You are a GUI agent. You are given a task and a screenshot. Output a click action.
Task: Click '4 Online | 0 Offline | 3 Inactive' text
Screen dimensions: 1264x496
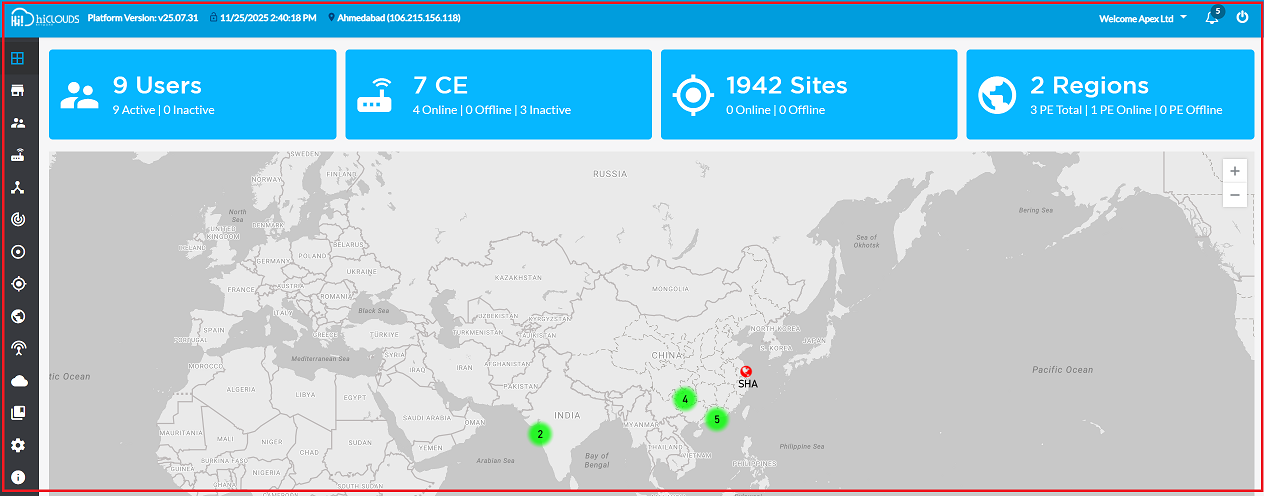click(x=492, y=110)
